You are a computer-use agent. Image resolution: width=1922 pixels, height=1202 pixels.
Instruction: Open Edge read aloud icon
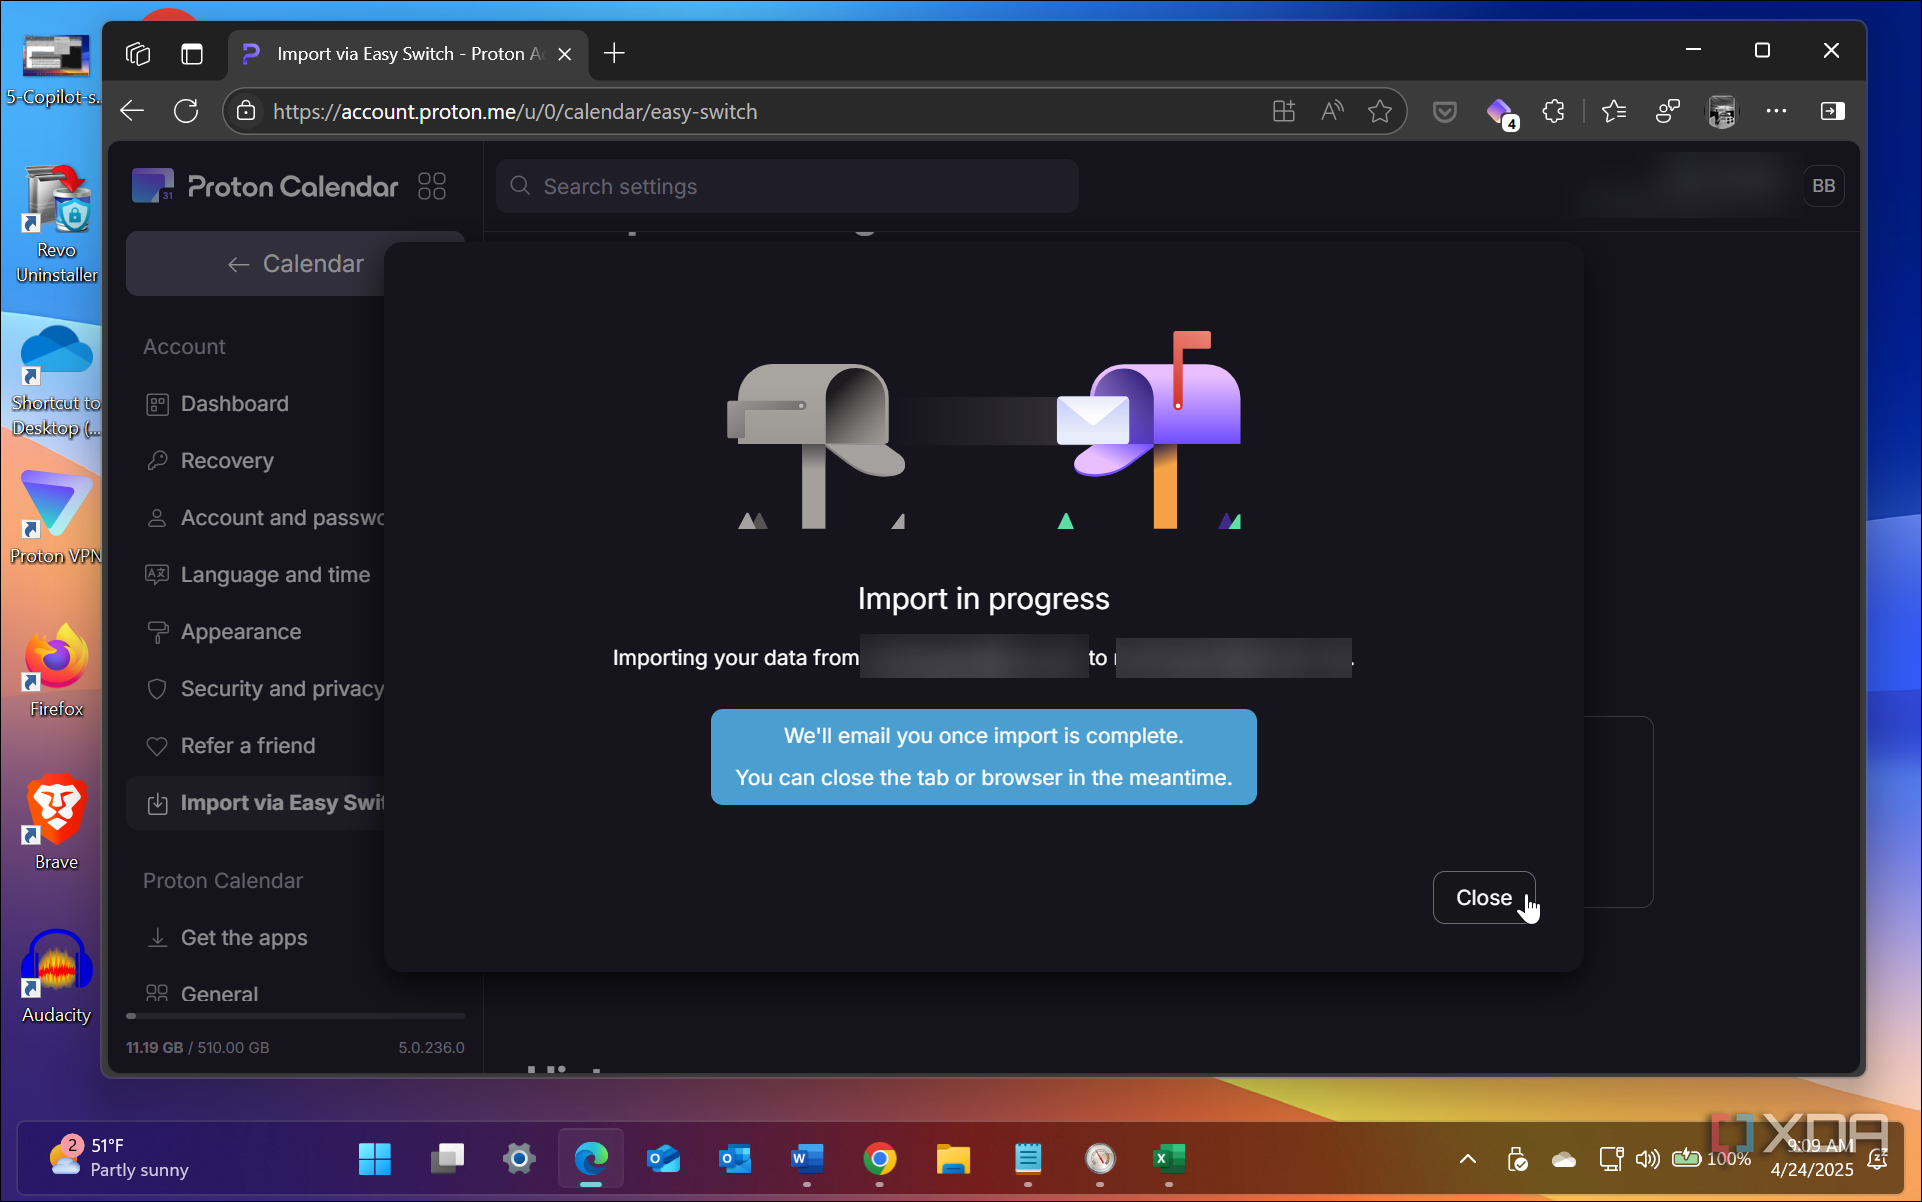coord(1332,111)
